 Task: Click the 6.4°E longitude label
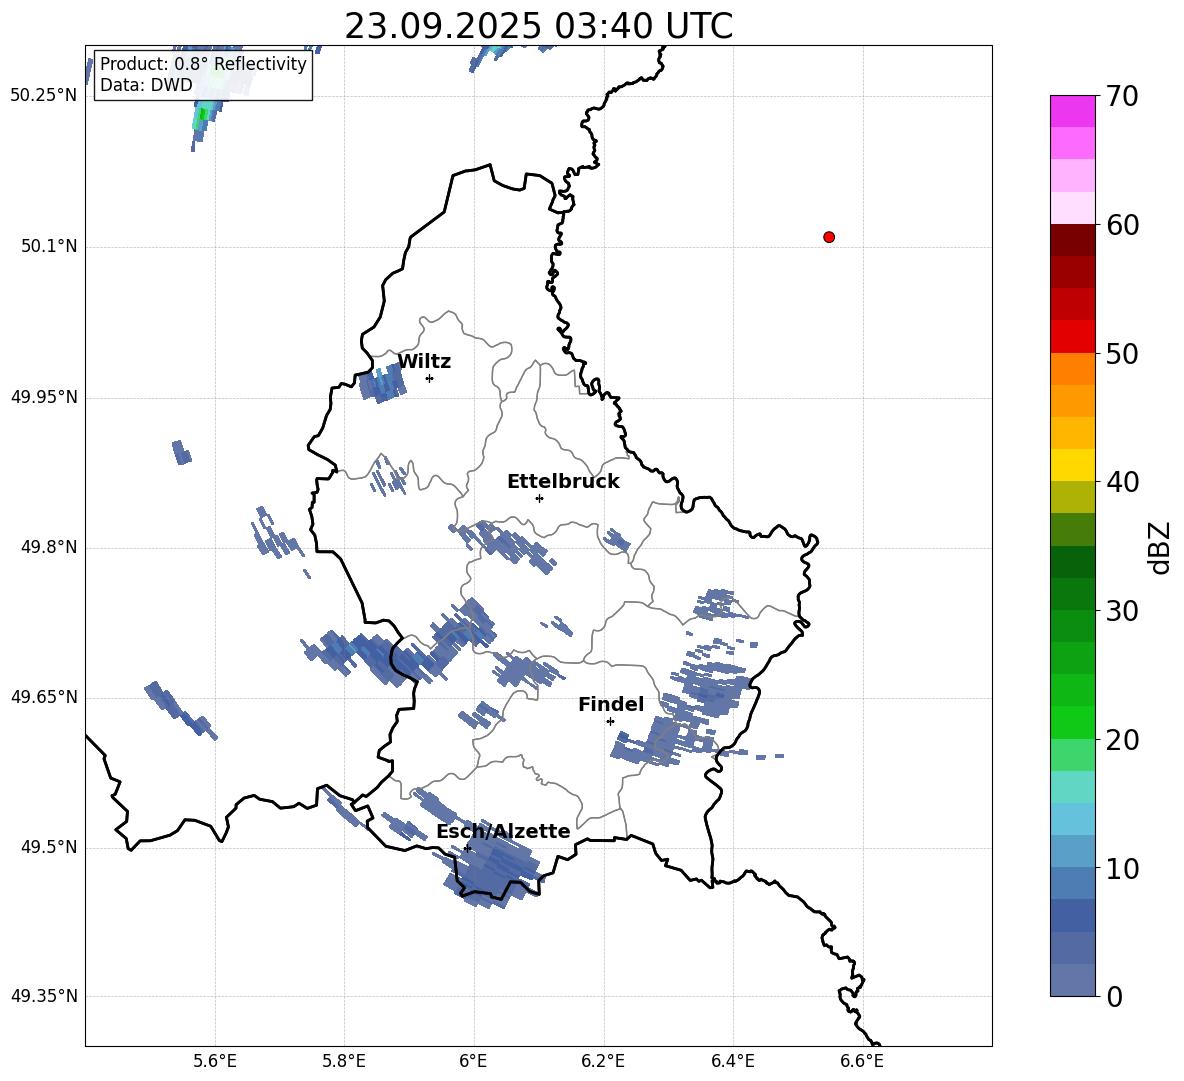732,1061
